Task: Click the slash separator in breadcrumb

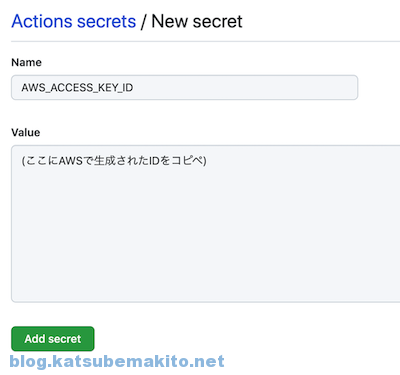Action: (143, 22)
